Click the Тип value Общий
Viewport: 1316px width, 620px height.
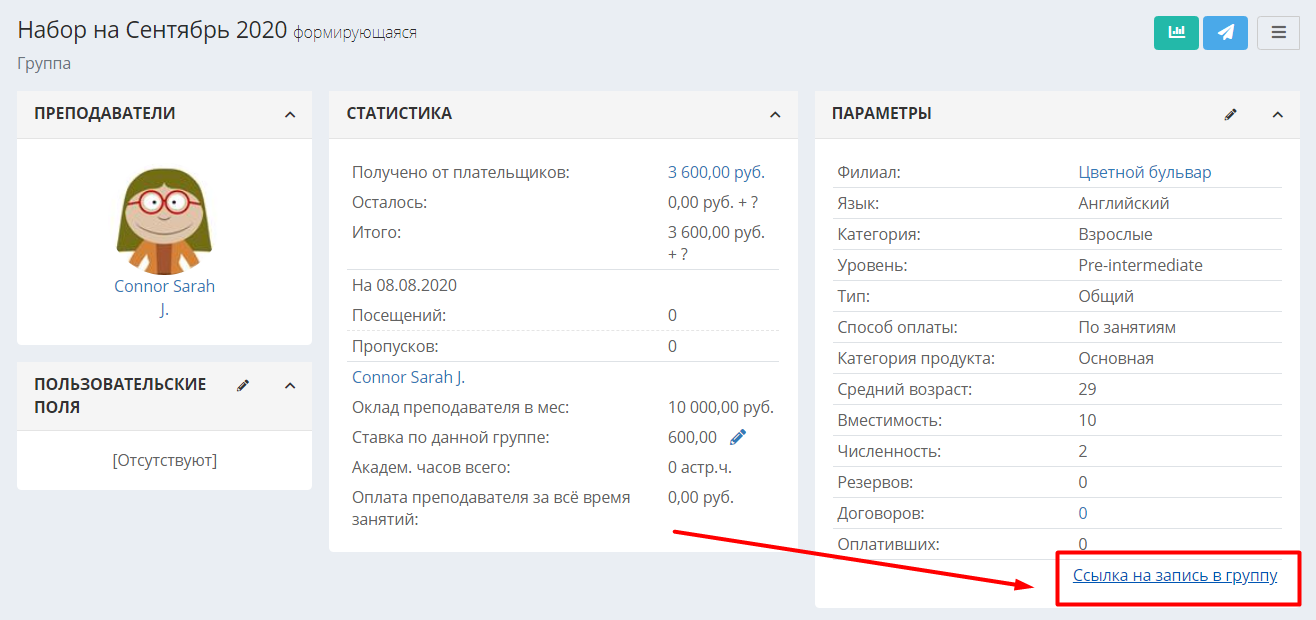click(x=1106, y=296)
